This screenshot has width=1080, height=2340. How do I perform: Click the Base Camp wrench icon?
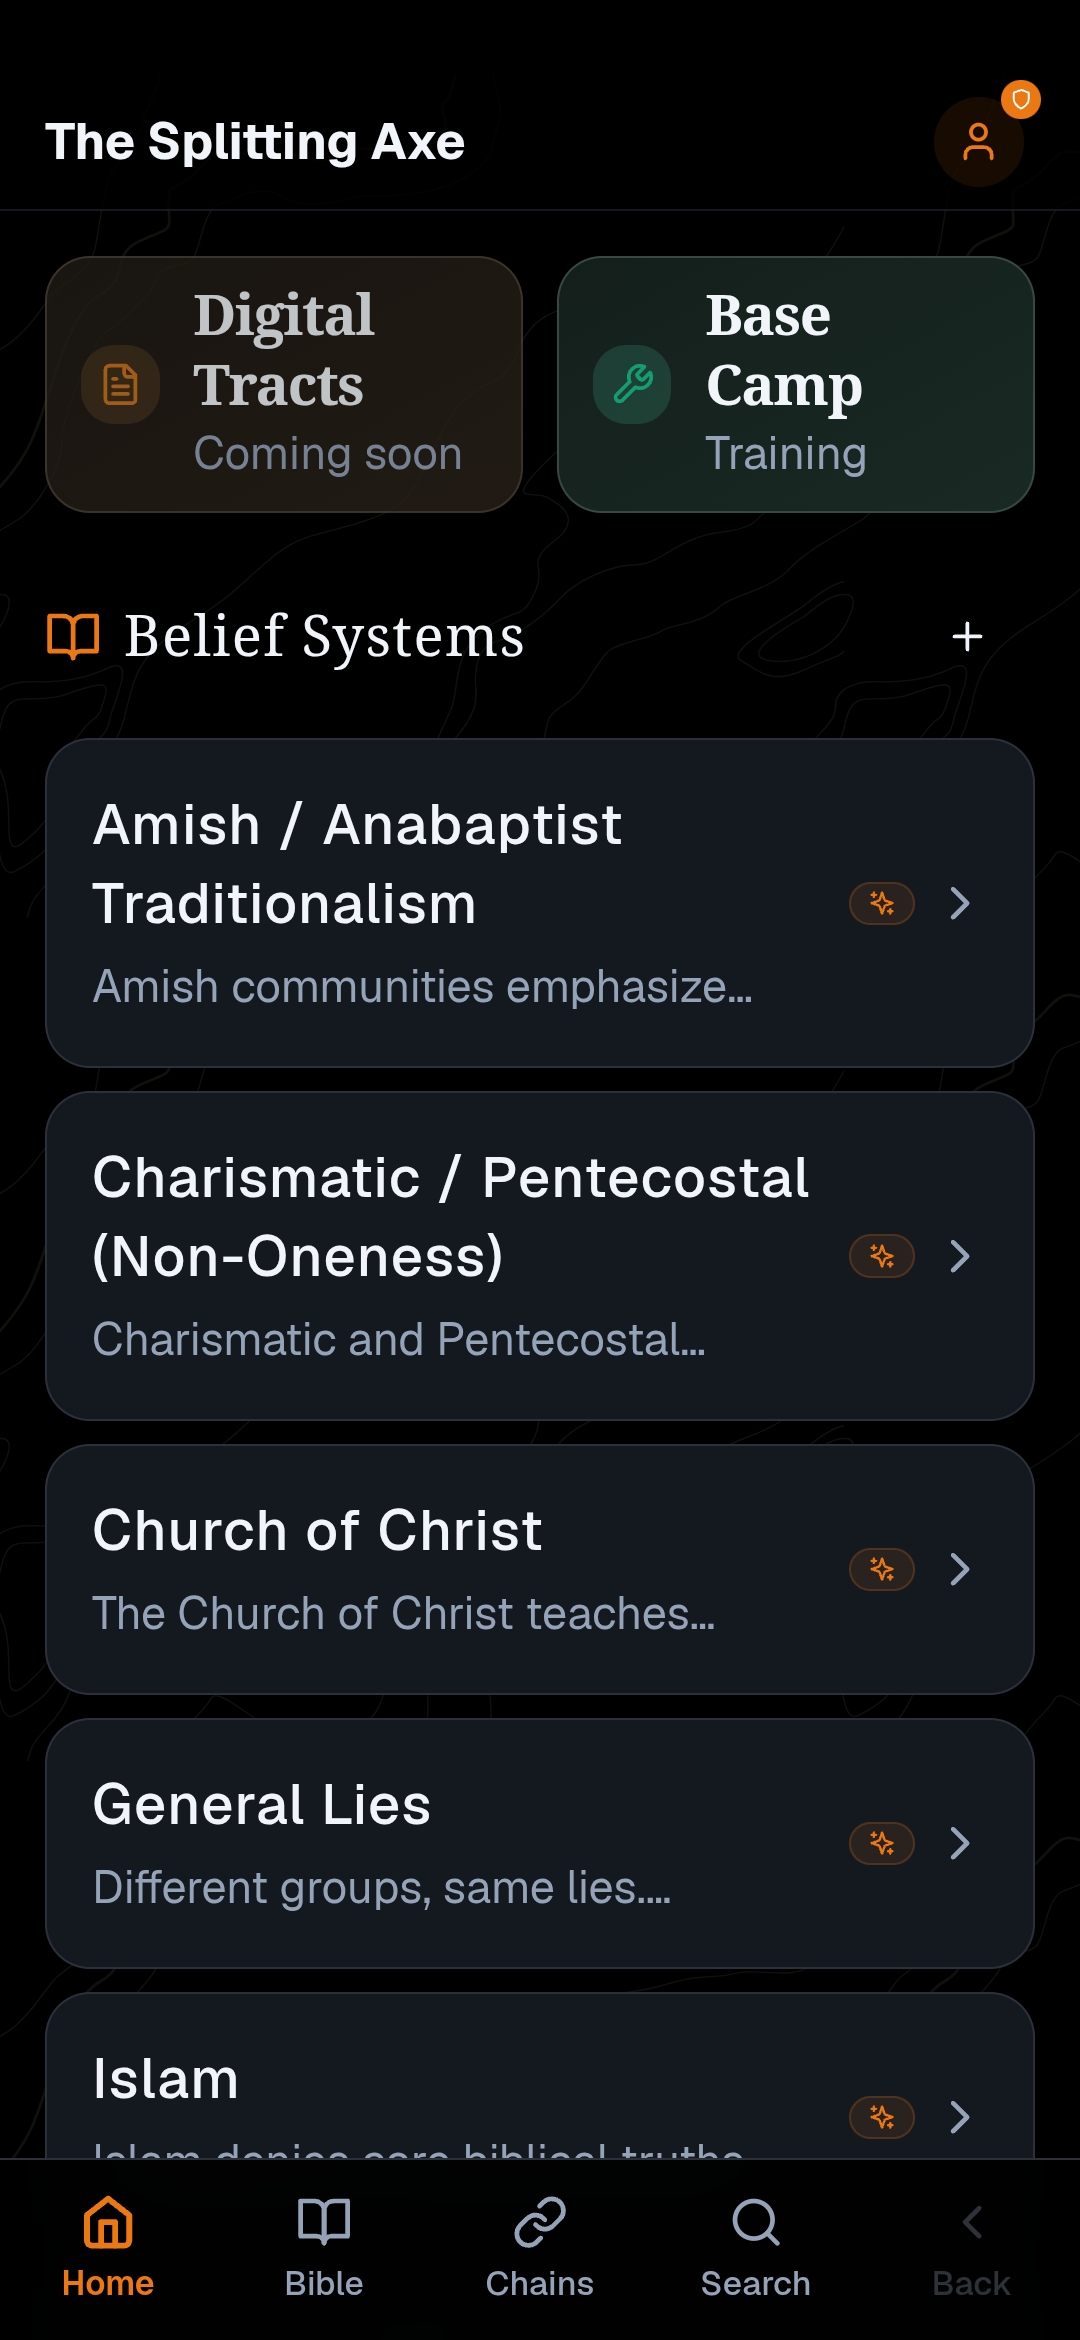click(632, 385)
